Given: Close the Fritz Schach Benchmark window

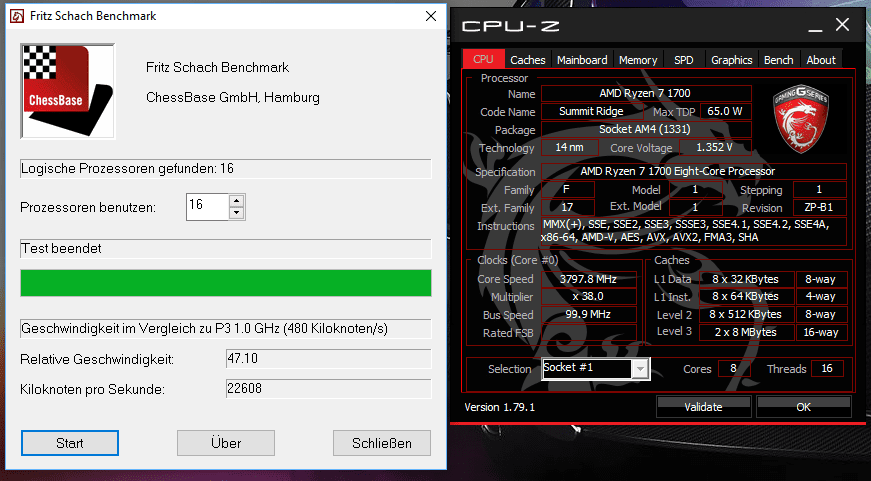Looking at the screenshot, I should (x=431, y=16).
